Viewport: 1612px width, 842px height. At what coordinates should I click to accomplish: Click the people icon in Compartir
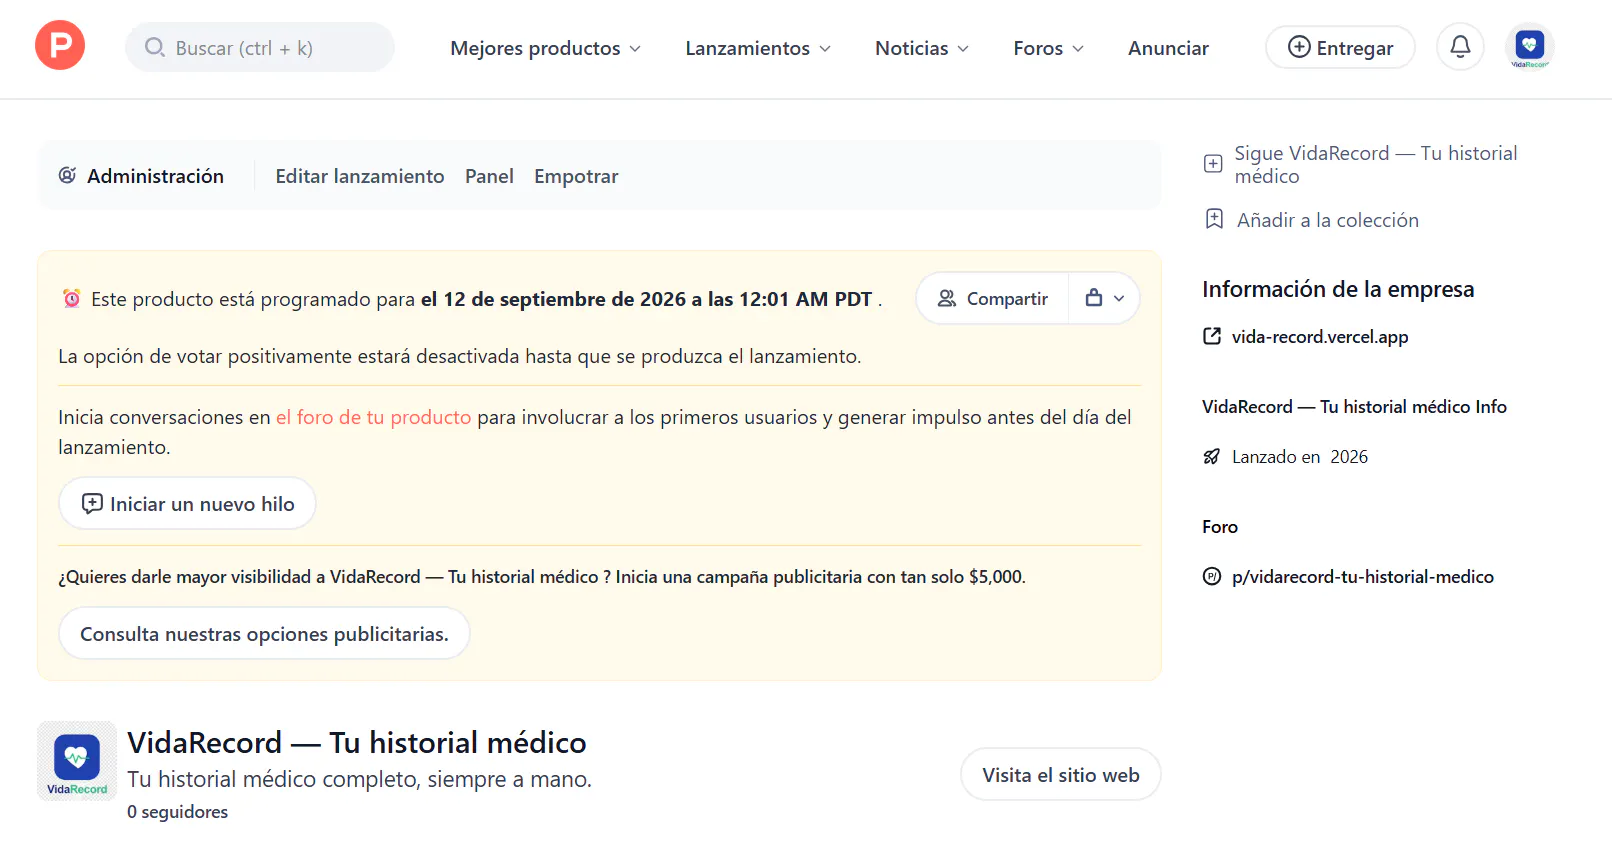point(947,298)
